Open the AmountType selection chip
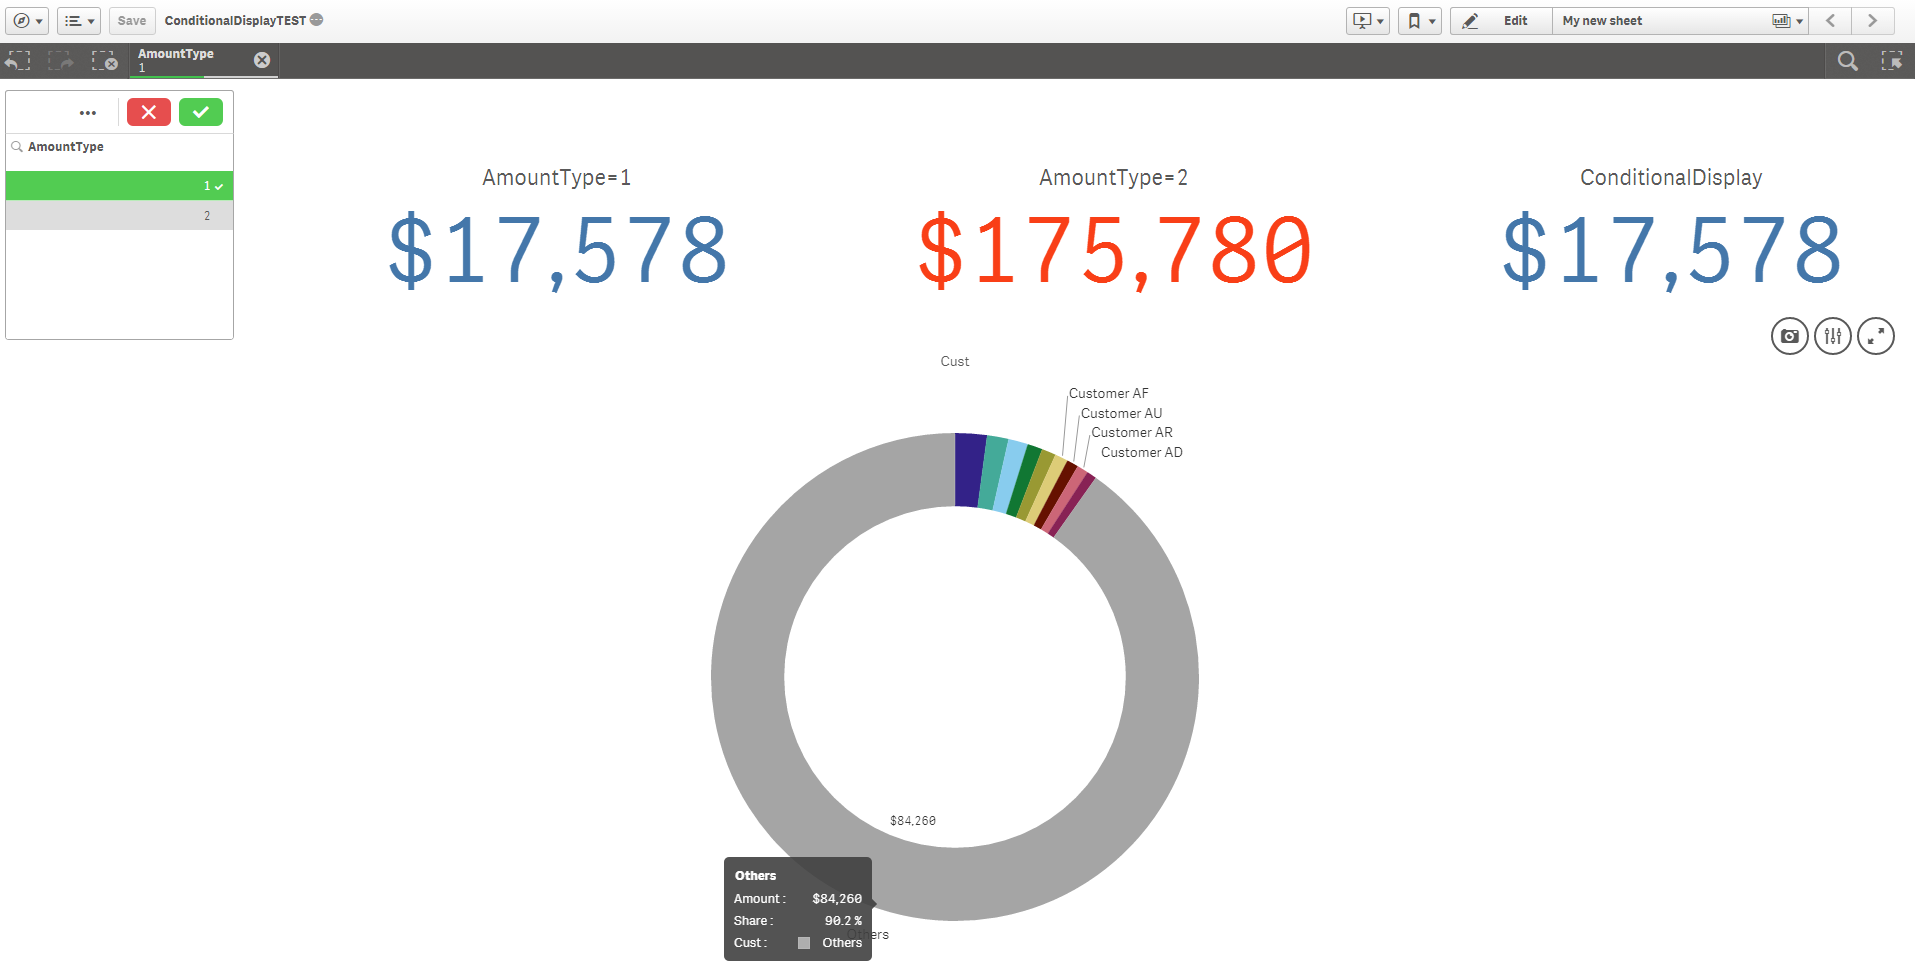This screenshot has height=979, width=1915. (190, 60)
